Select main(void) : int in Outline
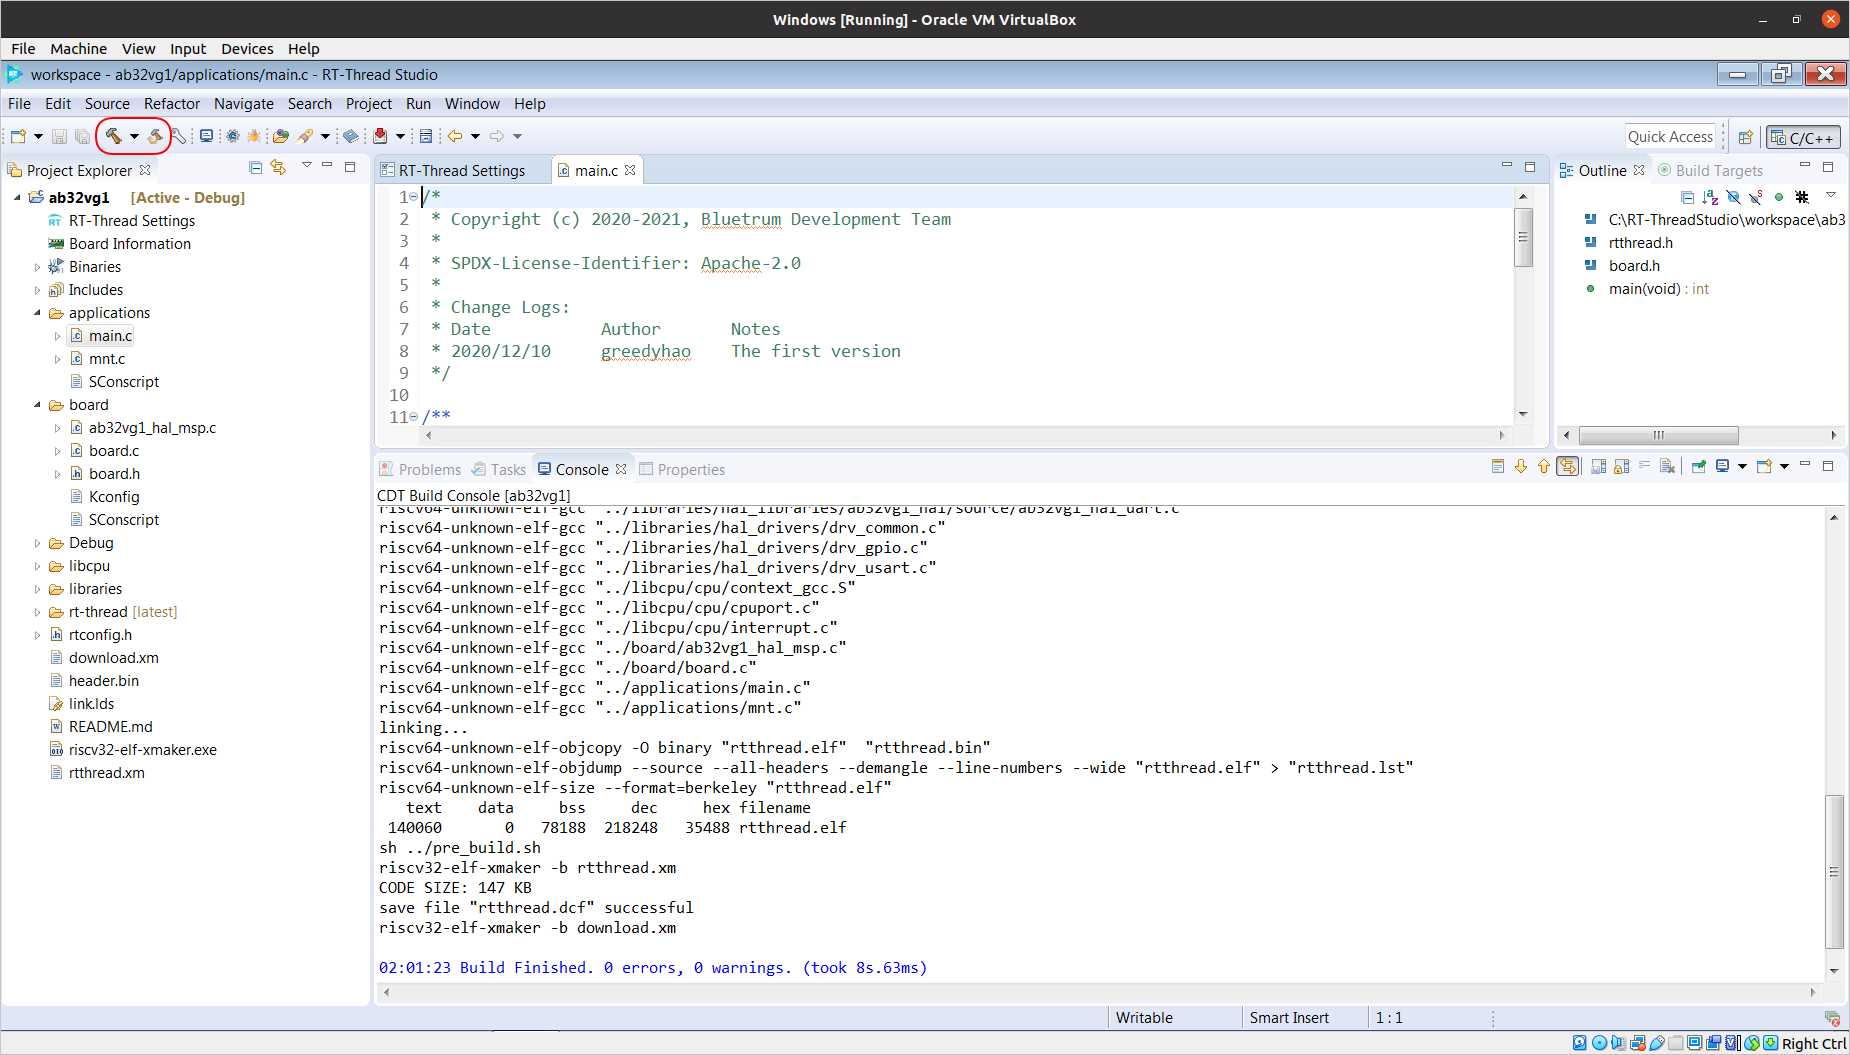This screenshot has width=1850, height=1055. click(x=1658, y=289)
